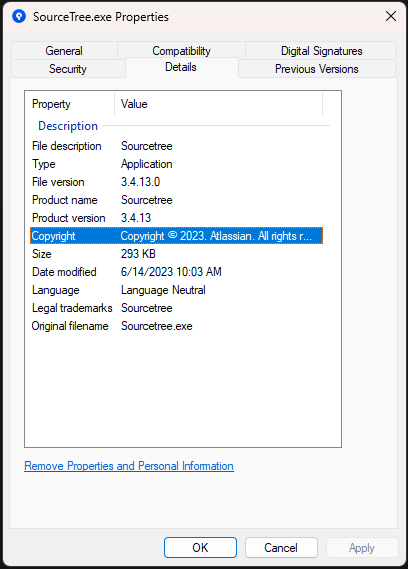Switch to the General tab
This screenshot has height=569, width=408.
(64, 51)
